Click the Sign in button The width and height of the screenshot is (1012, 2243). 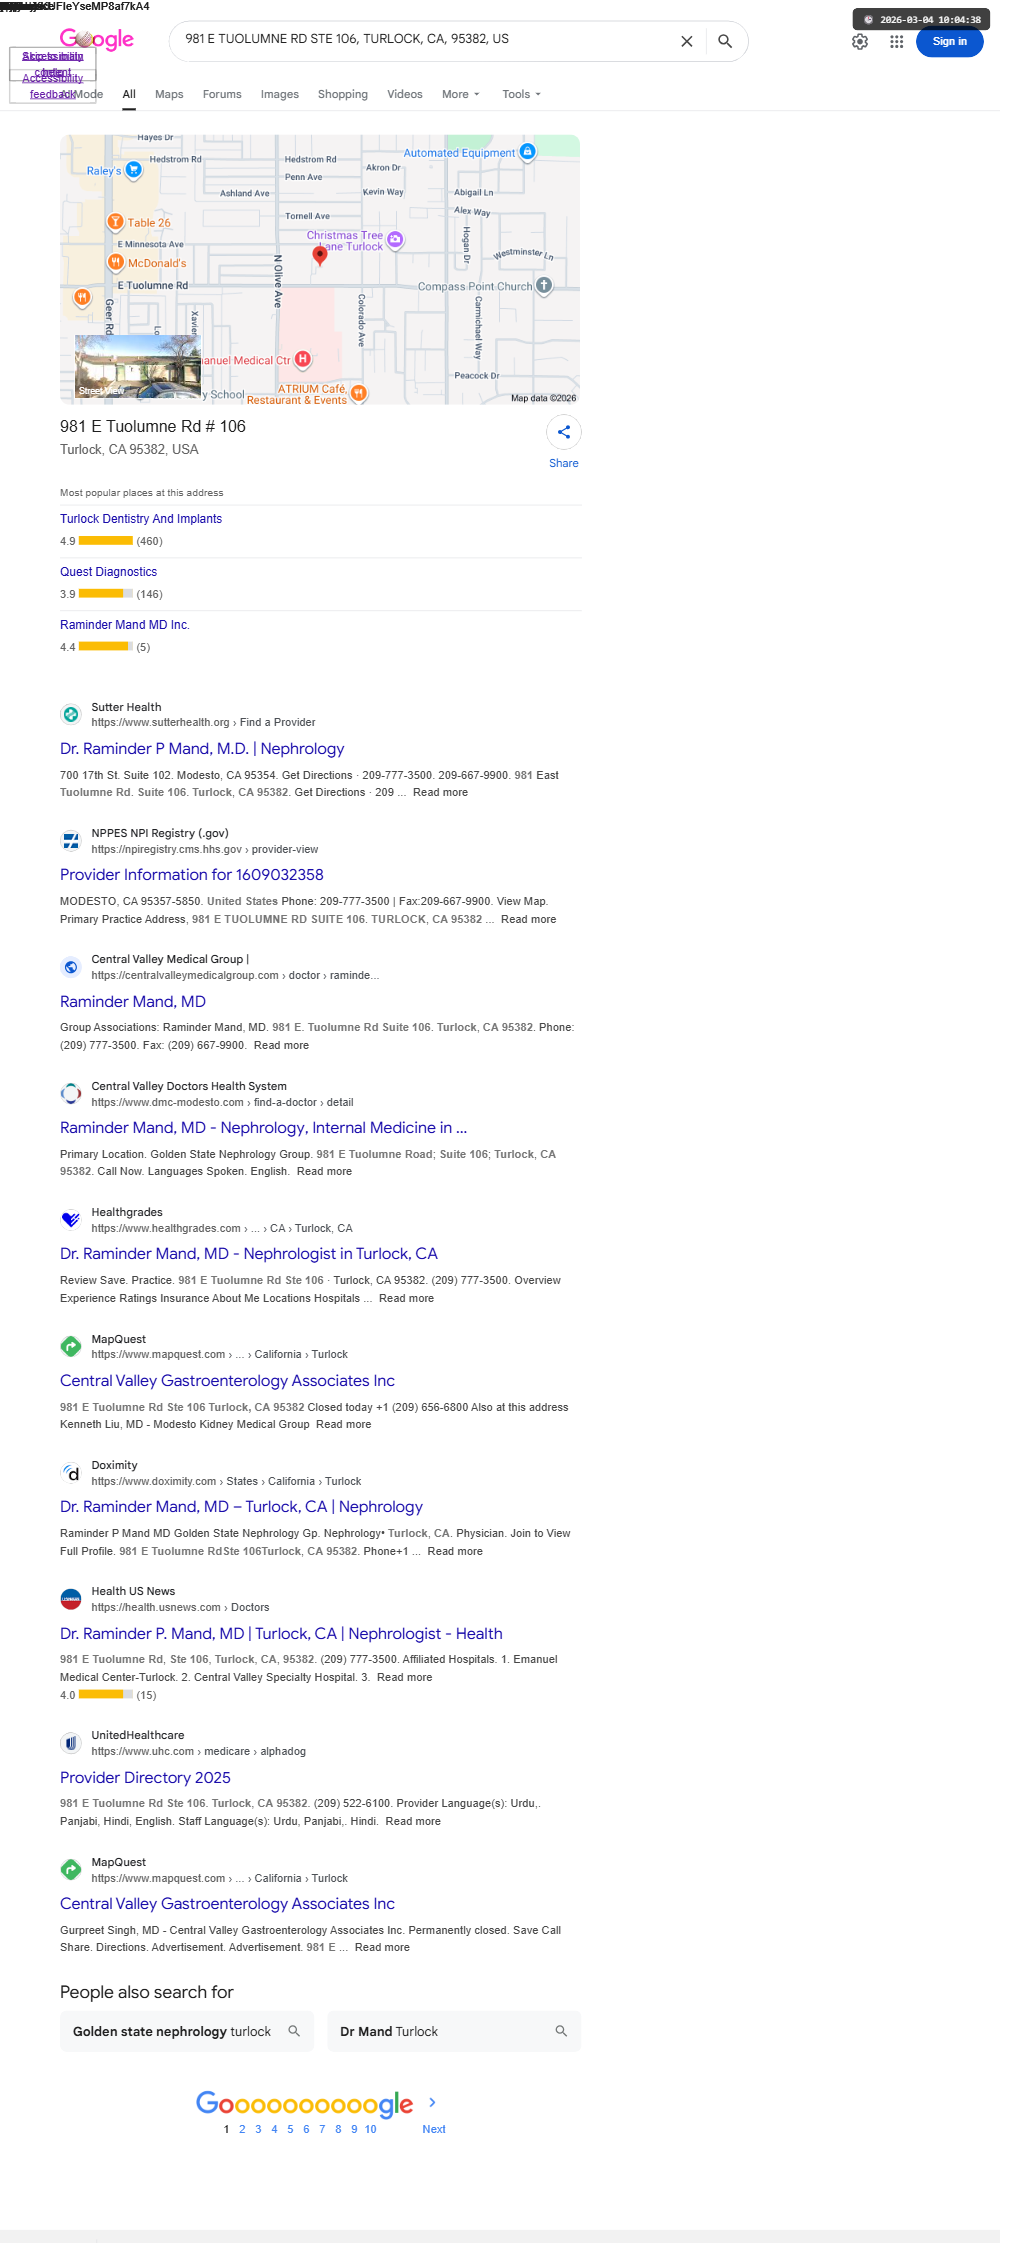coord(950,41)
